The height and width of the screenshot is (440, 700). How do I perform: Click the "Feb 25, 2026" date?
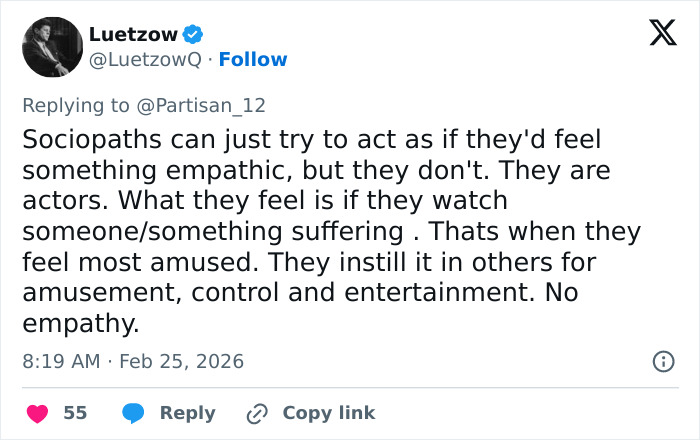coord(181,361)
